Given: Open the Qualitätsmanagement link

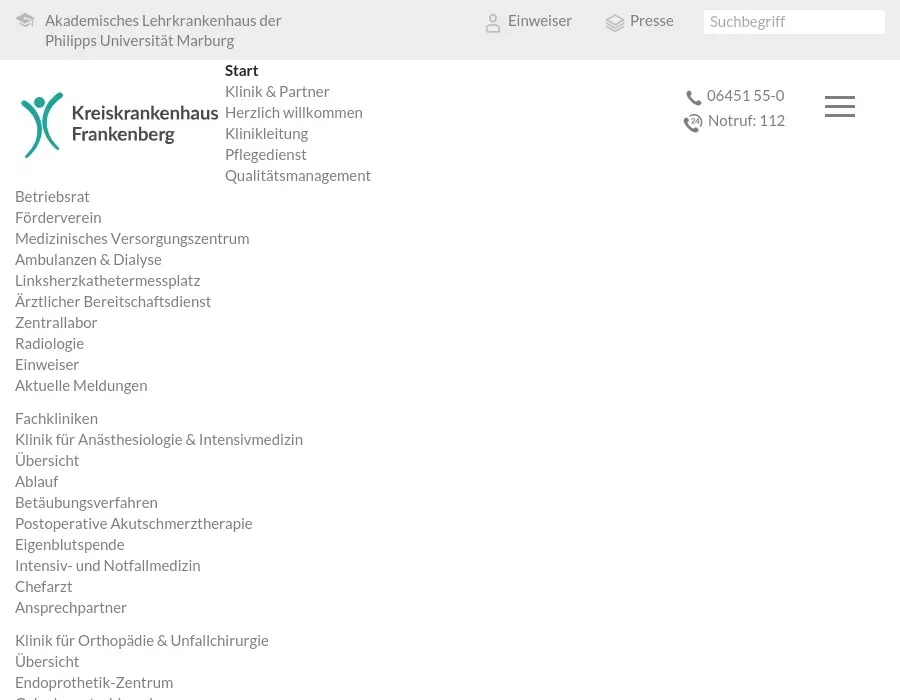Looking at the screenshot, I should point(298,175).
